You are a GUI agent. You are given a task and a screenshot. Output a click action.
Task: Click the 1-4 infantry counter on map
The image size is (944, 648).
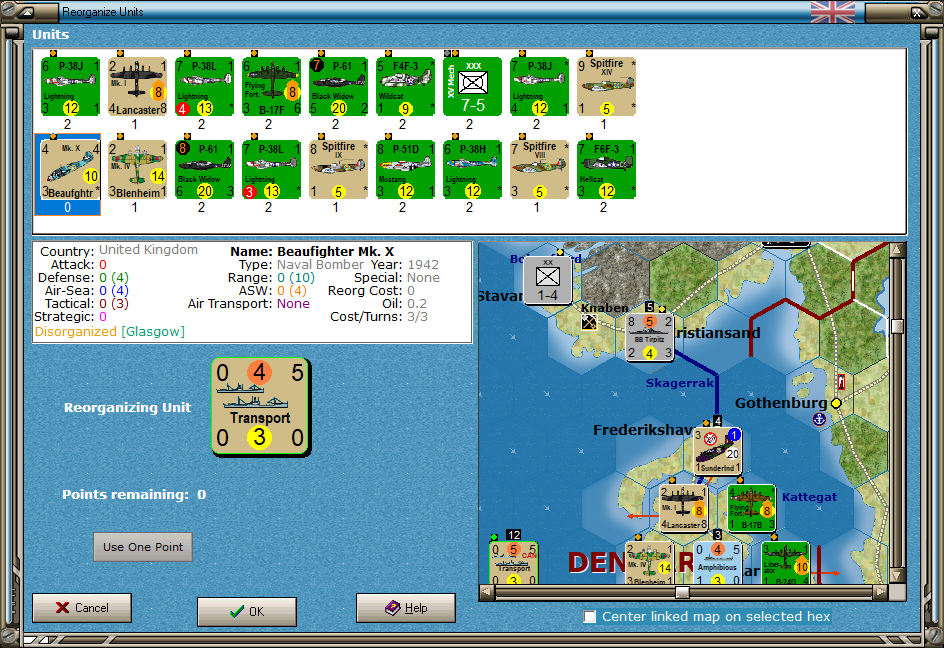pos(547,280)
